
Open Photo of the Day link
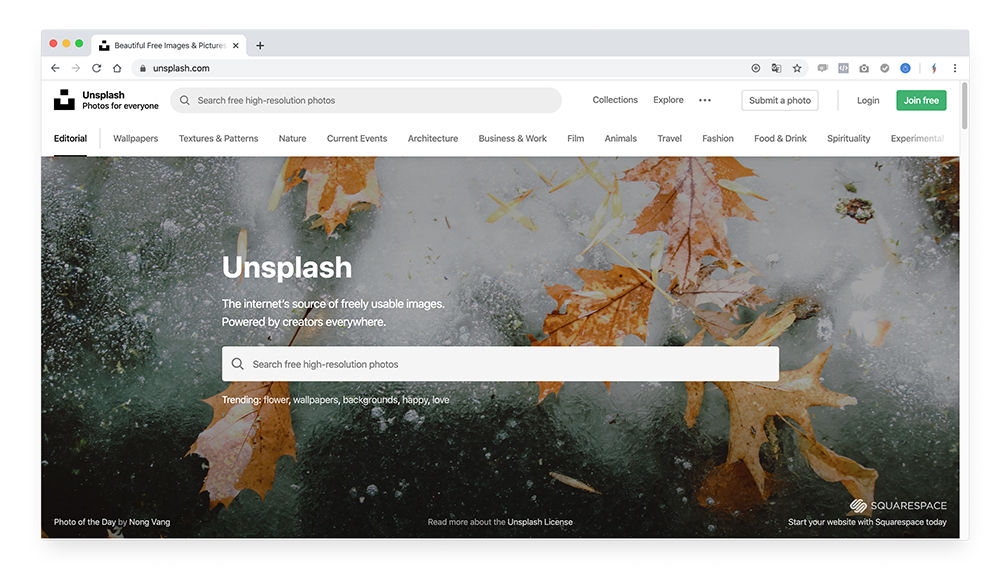pos(85,522)
